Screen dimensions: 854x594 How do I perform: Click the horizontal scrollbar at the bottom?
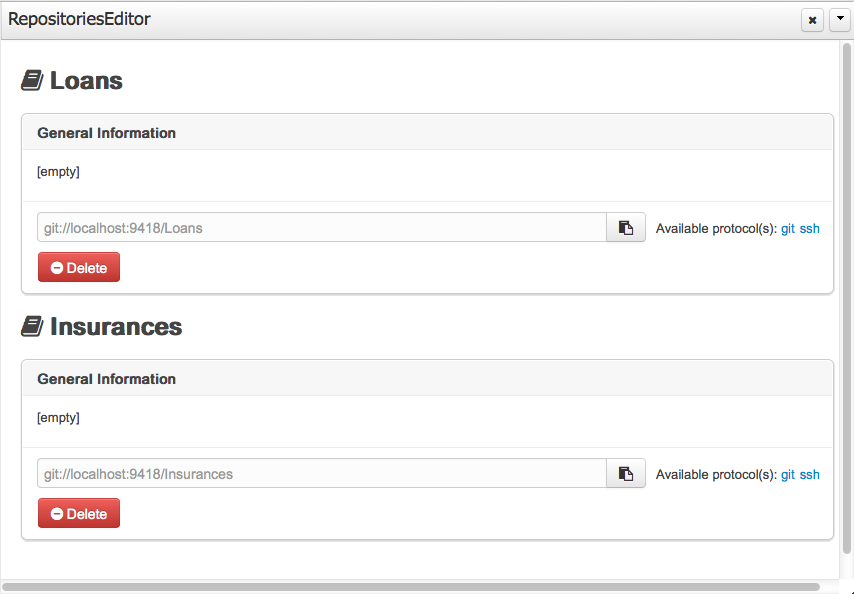click(x=410, y=587)
